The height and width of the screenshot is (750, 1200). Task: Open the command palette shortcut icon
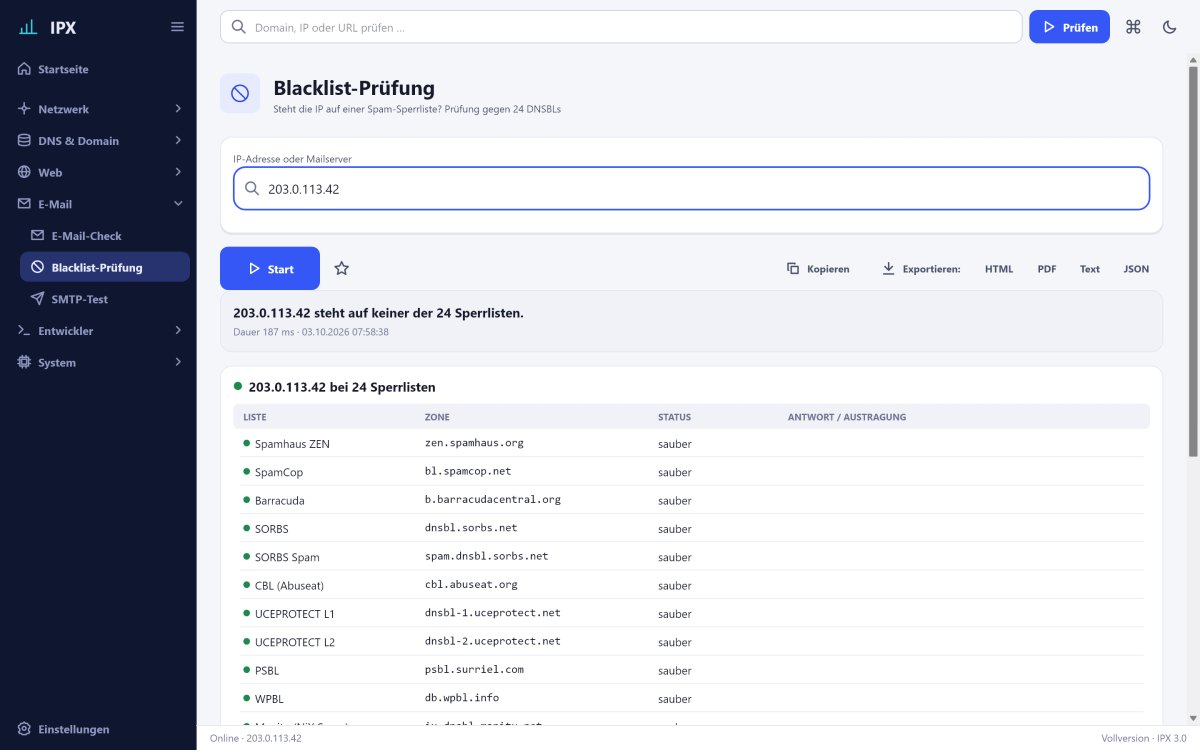[1133, 27]
